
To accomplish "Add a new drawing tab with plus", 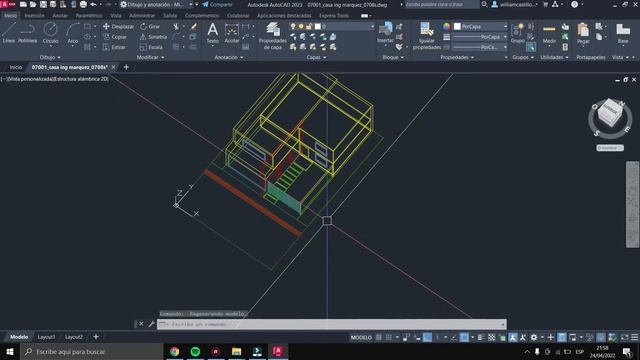I will 126,67.
